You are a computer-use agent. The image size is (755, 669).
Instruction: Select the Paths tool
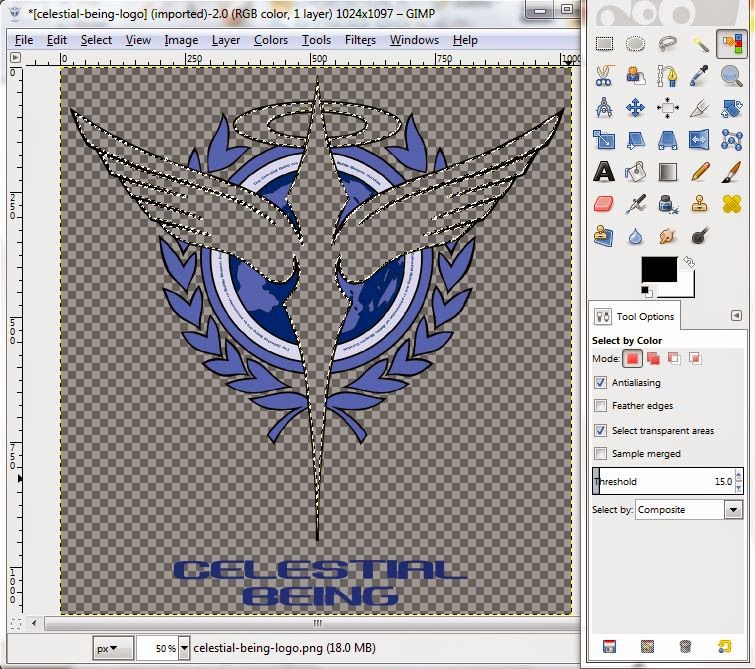click(668, 76)
